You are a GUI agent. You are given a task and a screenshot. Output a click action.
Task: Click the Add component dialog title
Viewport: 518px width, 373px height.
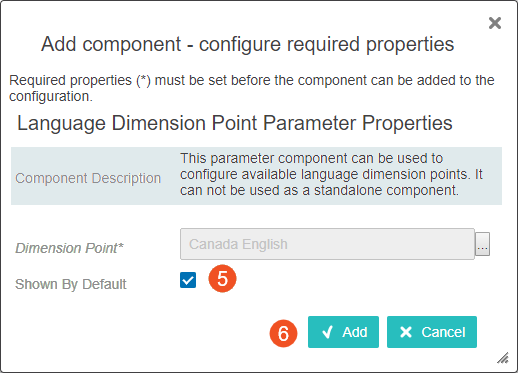click(247, 44)
